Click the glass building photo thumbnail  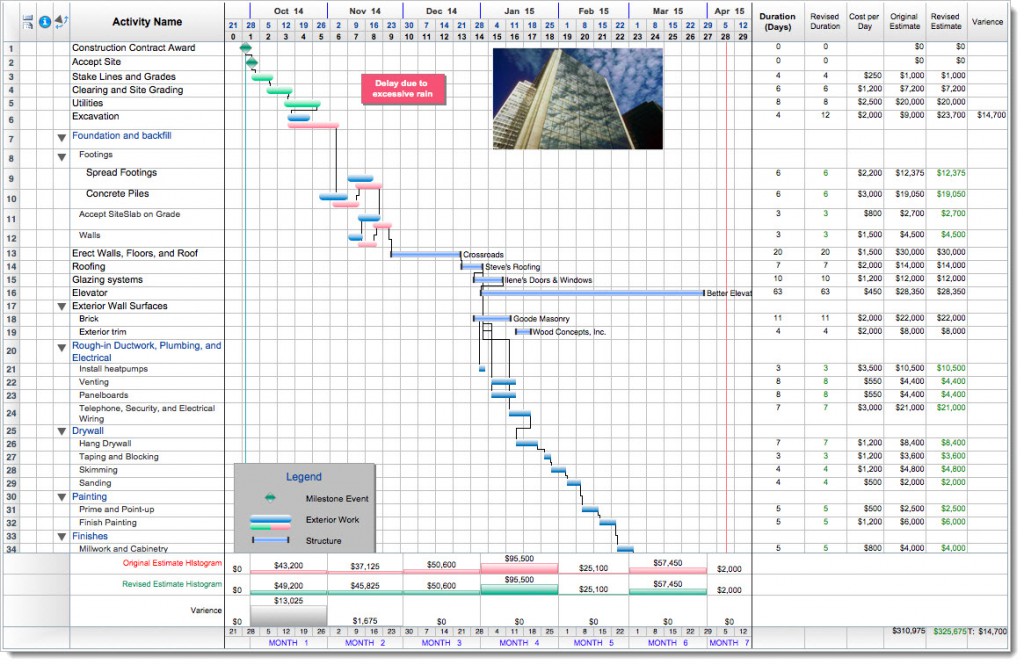(563, 99)
